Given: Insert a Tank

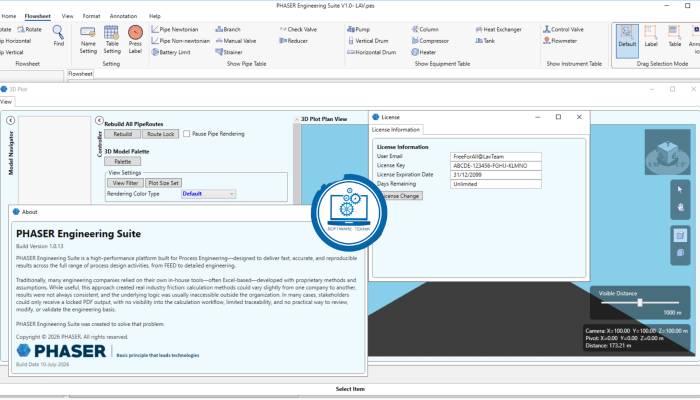Looking at the screenshot, I should click(x=485, y=41).
